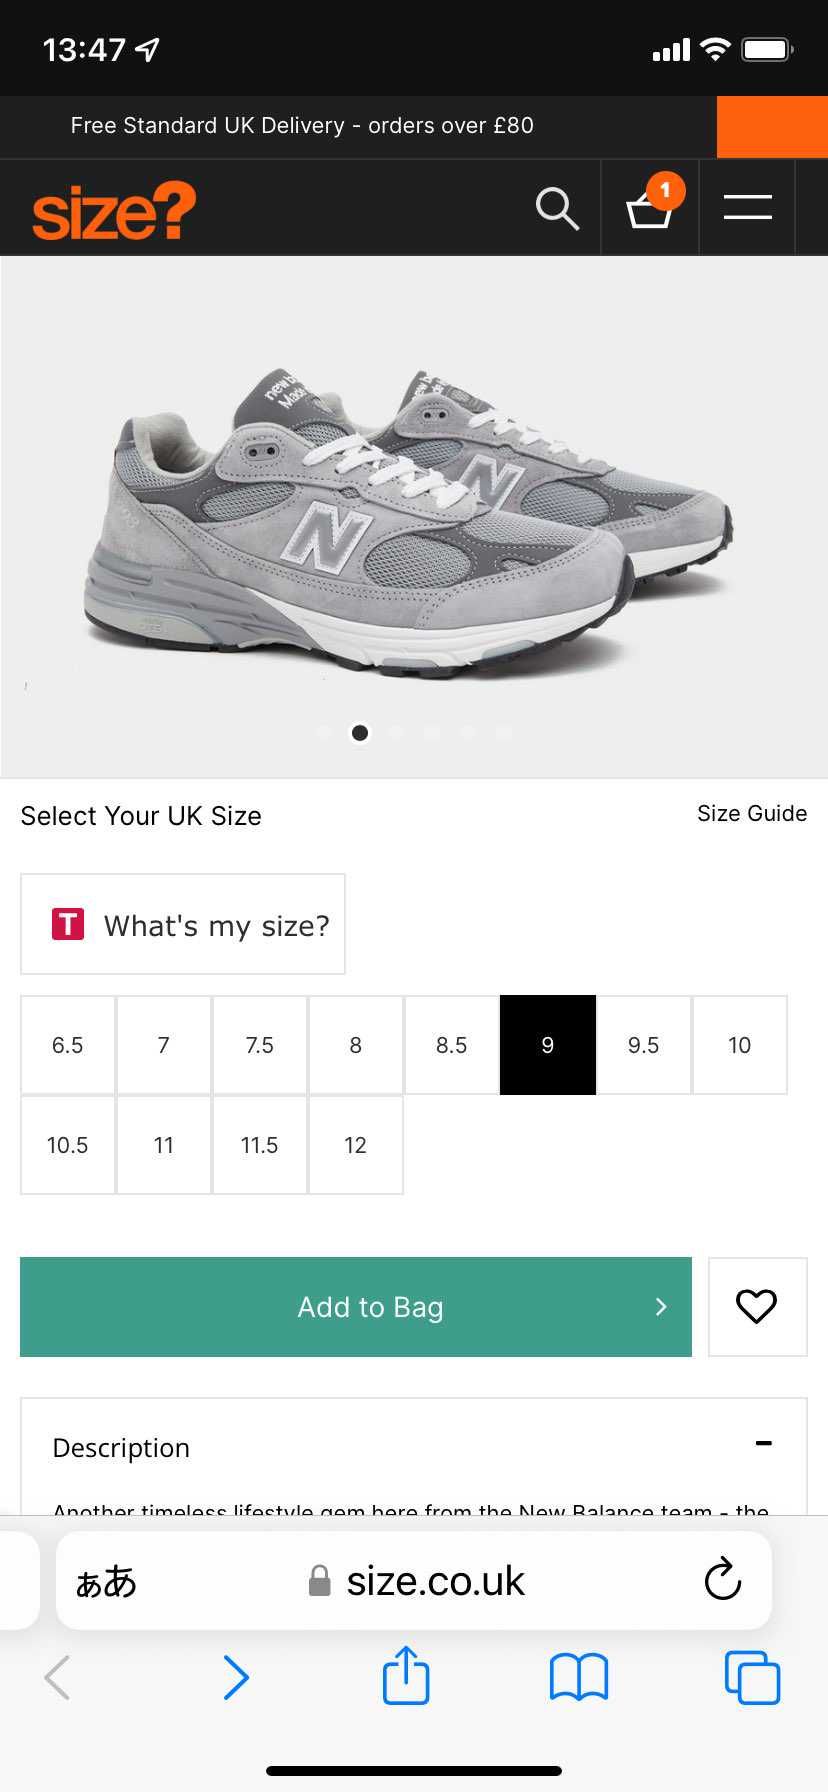This screenshot has width=828, height=1792.
Task: Select the second carousel dot
Action: (359, 733)
